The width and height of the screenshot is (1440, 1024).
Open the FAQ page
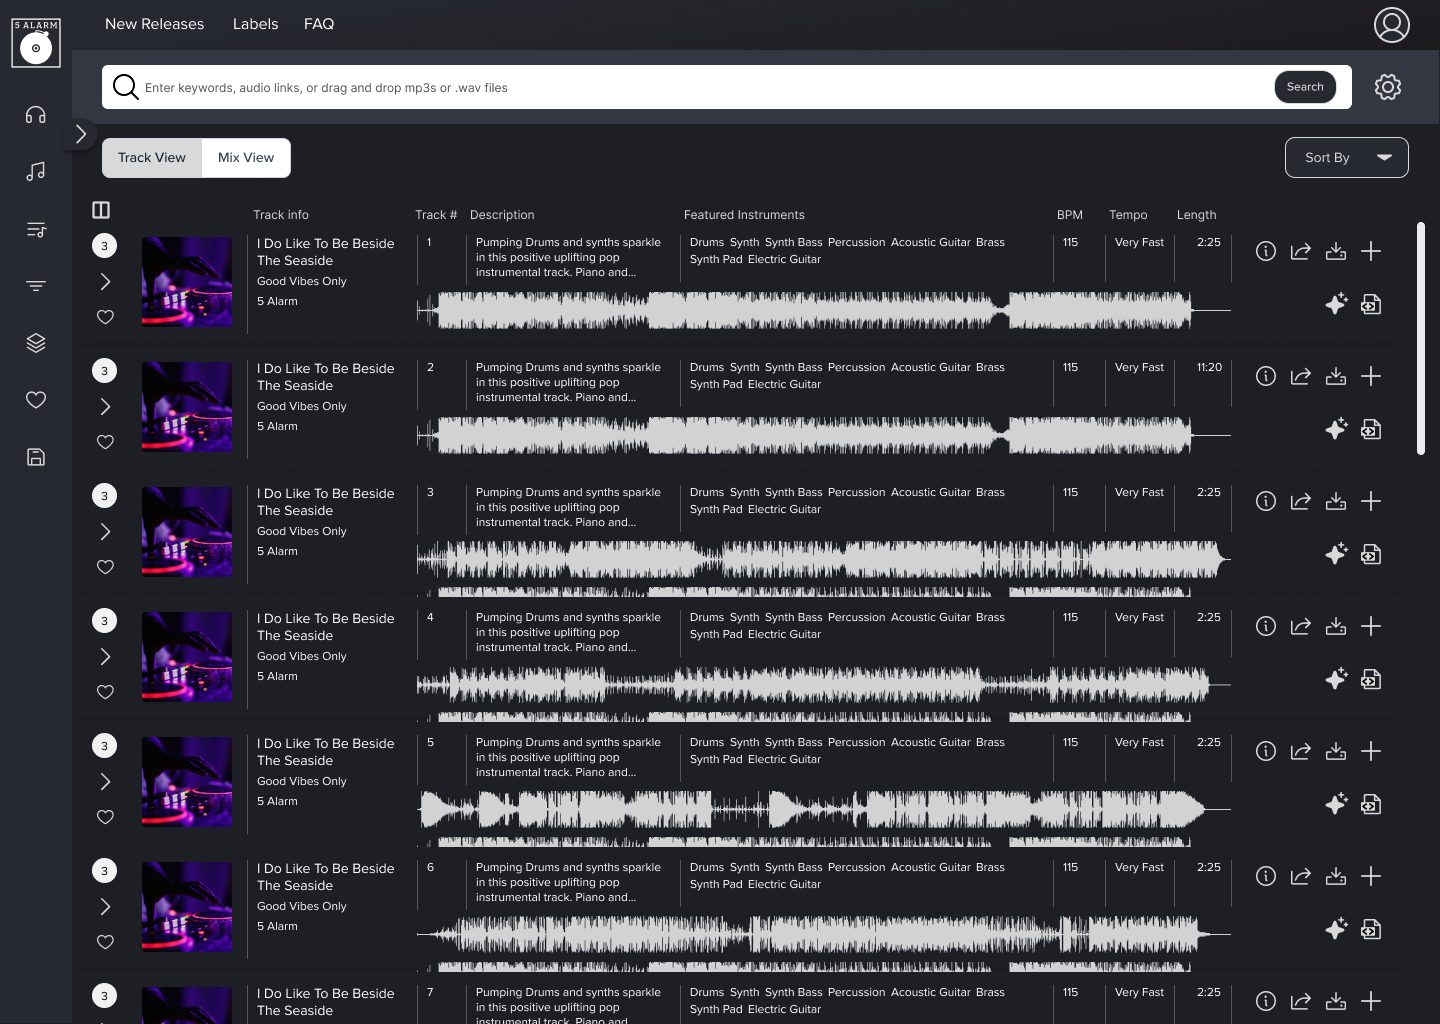coord(319,24)
